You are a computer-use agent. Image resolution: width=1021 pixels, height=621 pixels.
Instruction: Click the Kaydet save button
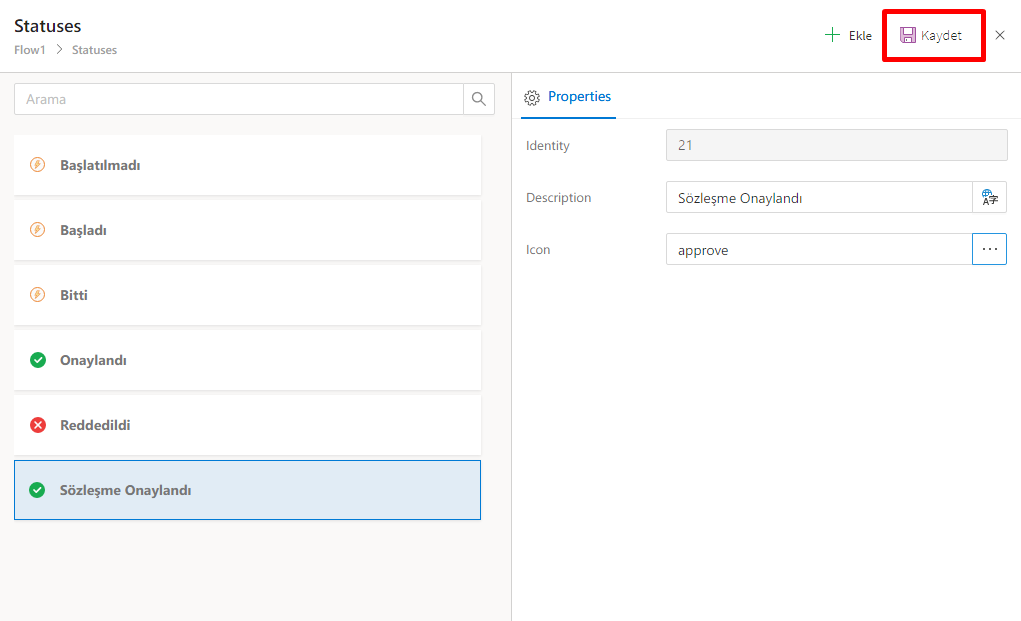coord(931,36)
